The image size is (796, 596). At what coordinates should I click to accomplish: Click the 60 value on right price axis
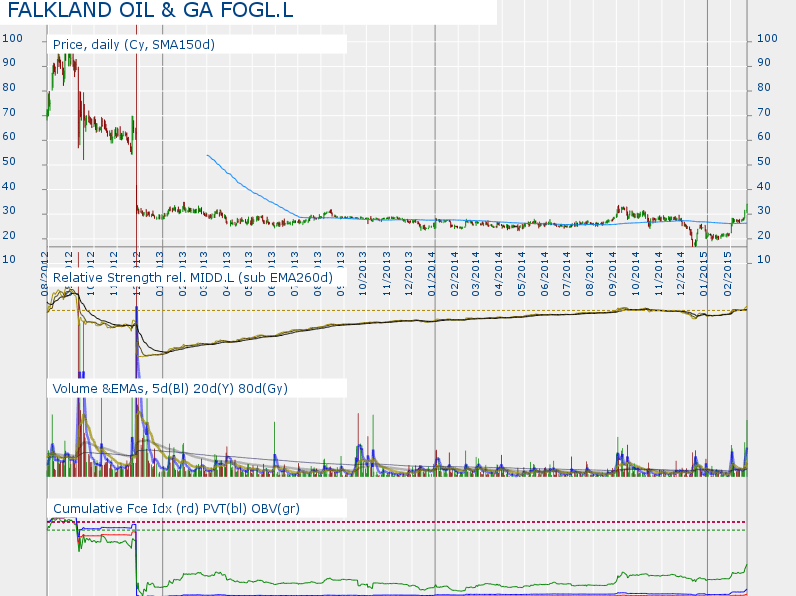coord(764,137)
